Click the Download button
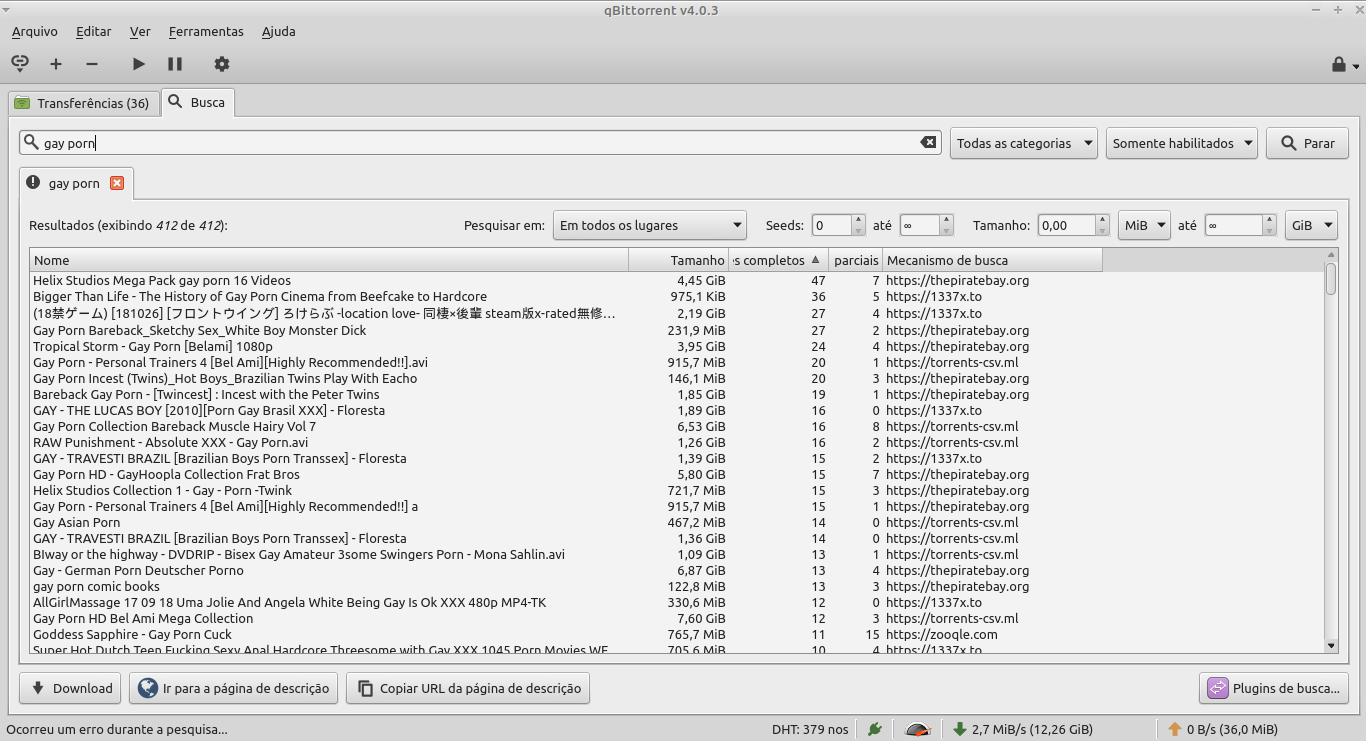 69,688
